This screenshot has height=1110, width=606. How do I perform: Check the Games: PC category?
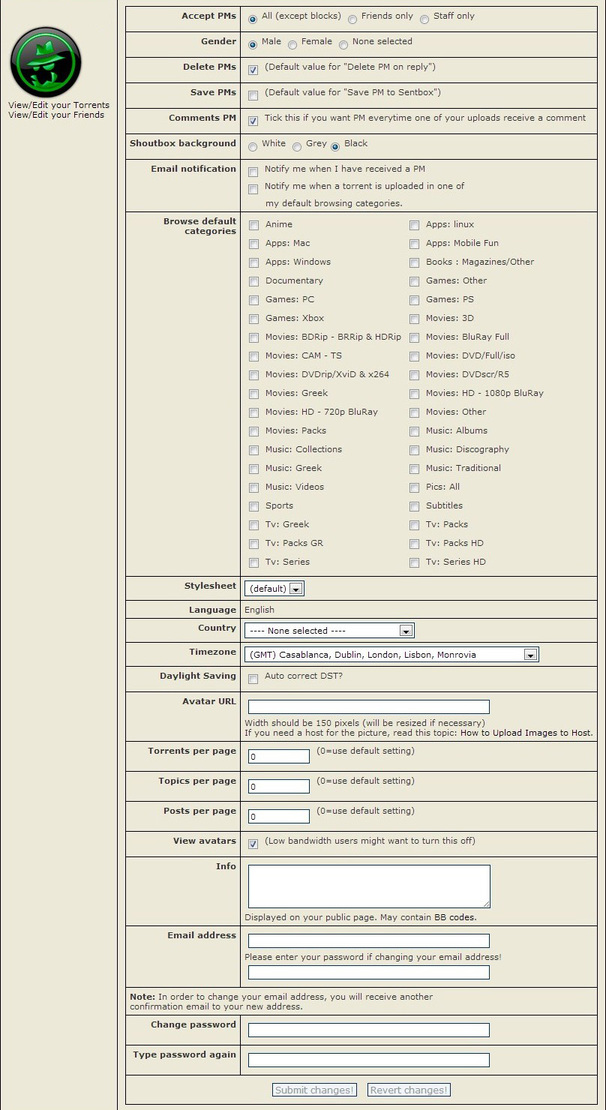(x=253, y=300)
